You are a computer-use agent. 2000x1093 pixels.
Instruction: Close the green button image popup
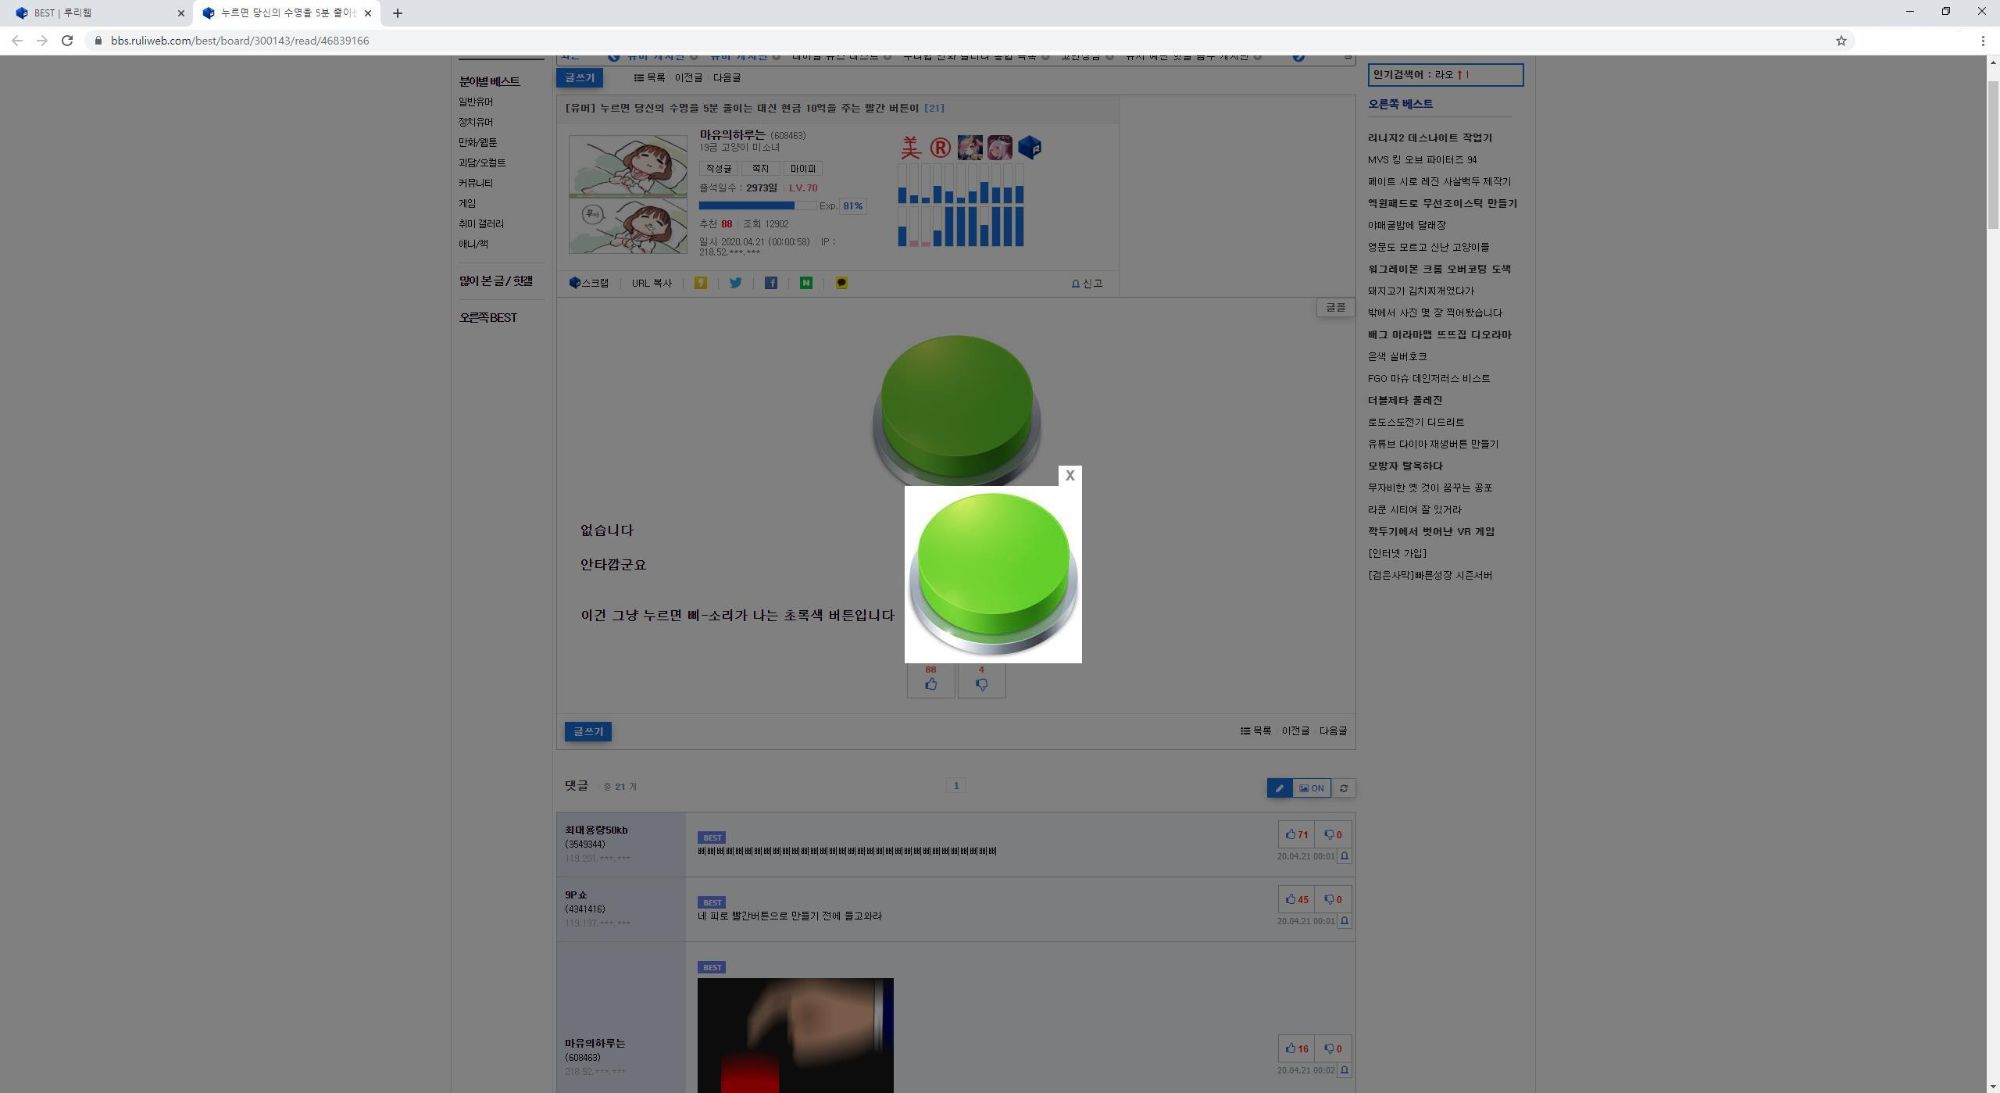pos(1069,476)
